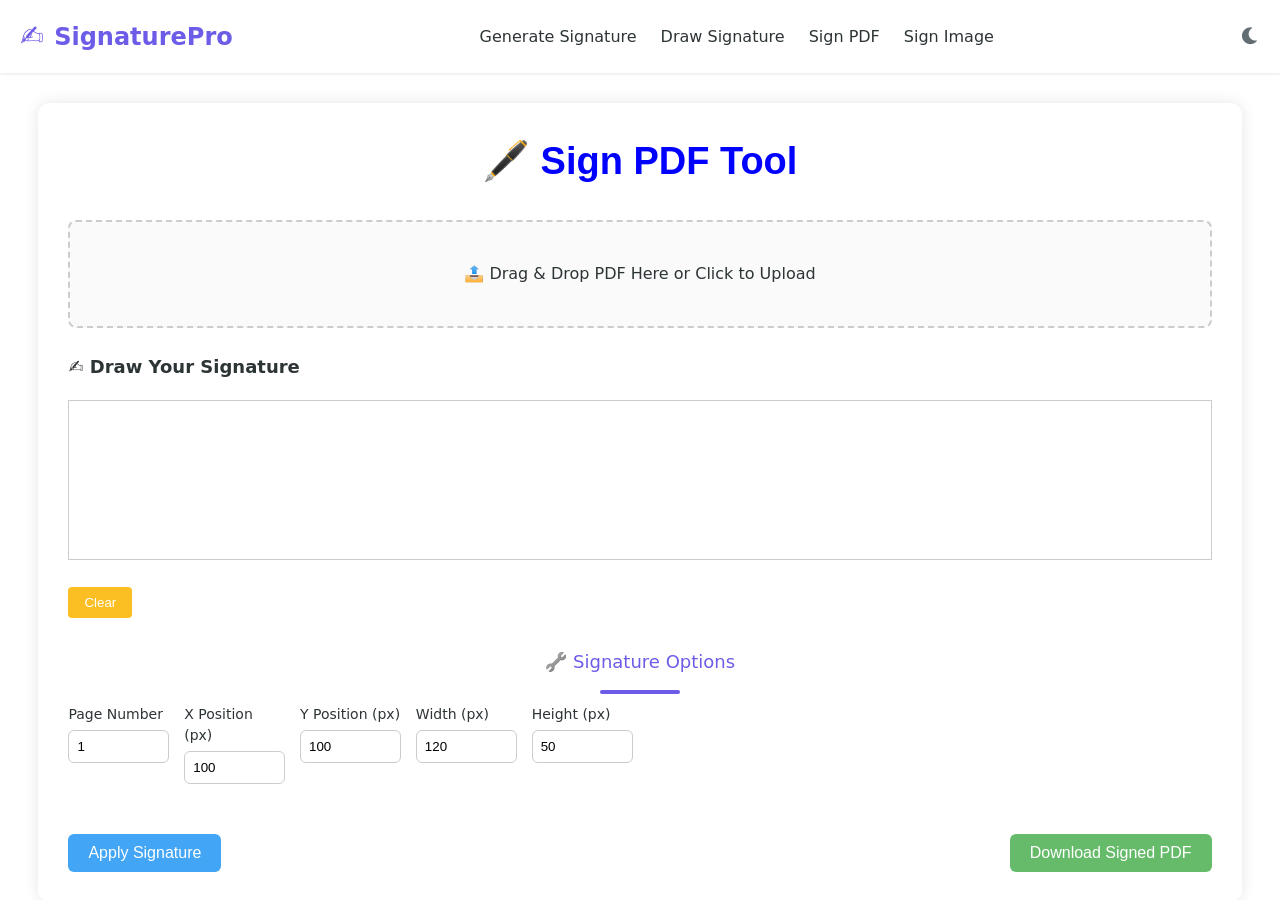
Task: Click the upload icon in the drop zone
Action: coord(474,272)
